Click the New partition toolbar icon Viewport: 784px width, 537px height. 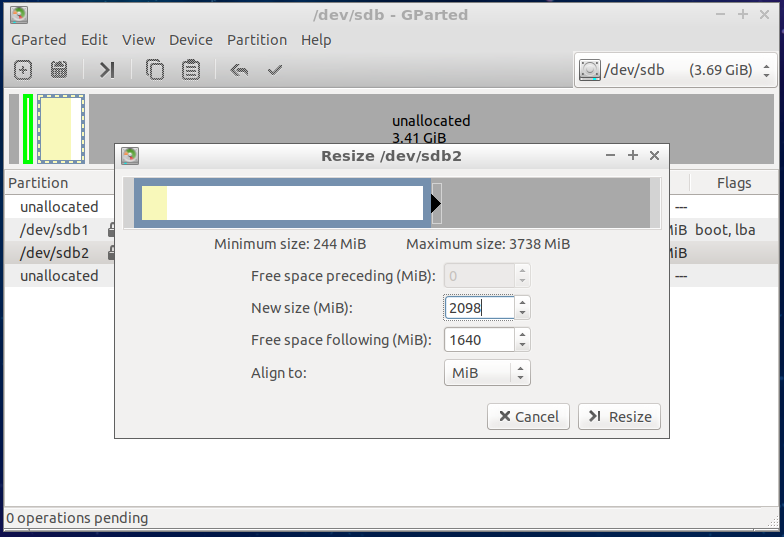(x=23, y=70)
